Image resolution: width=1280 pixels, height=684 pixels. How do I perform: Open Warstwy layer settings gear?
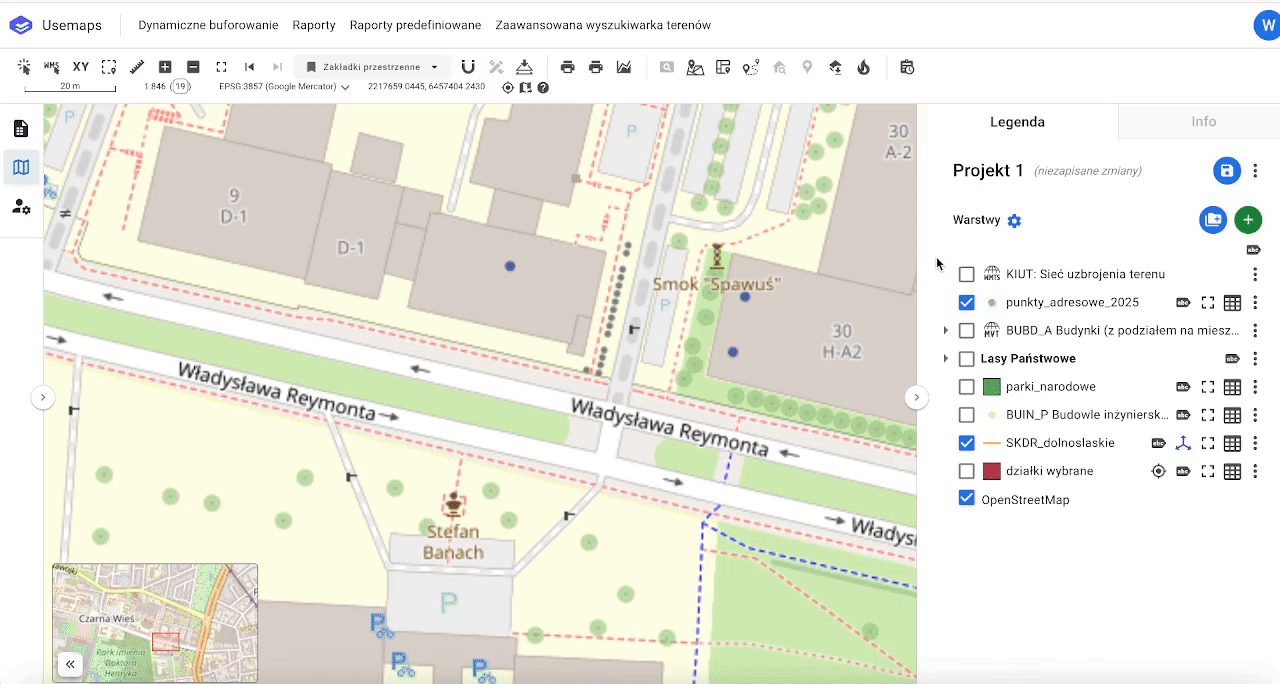[x=1014, y=221]
